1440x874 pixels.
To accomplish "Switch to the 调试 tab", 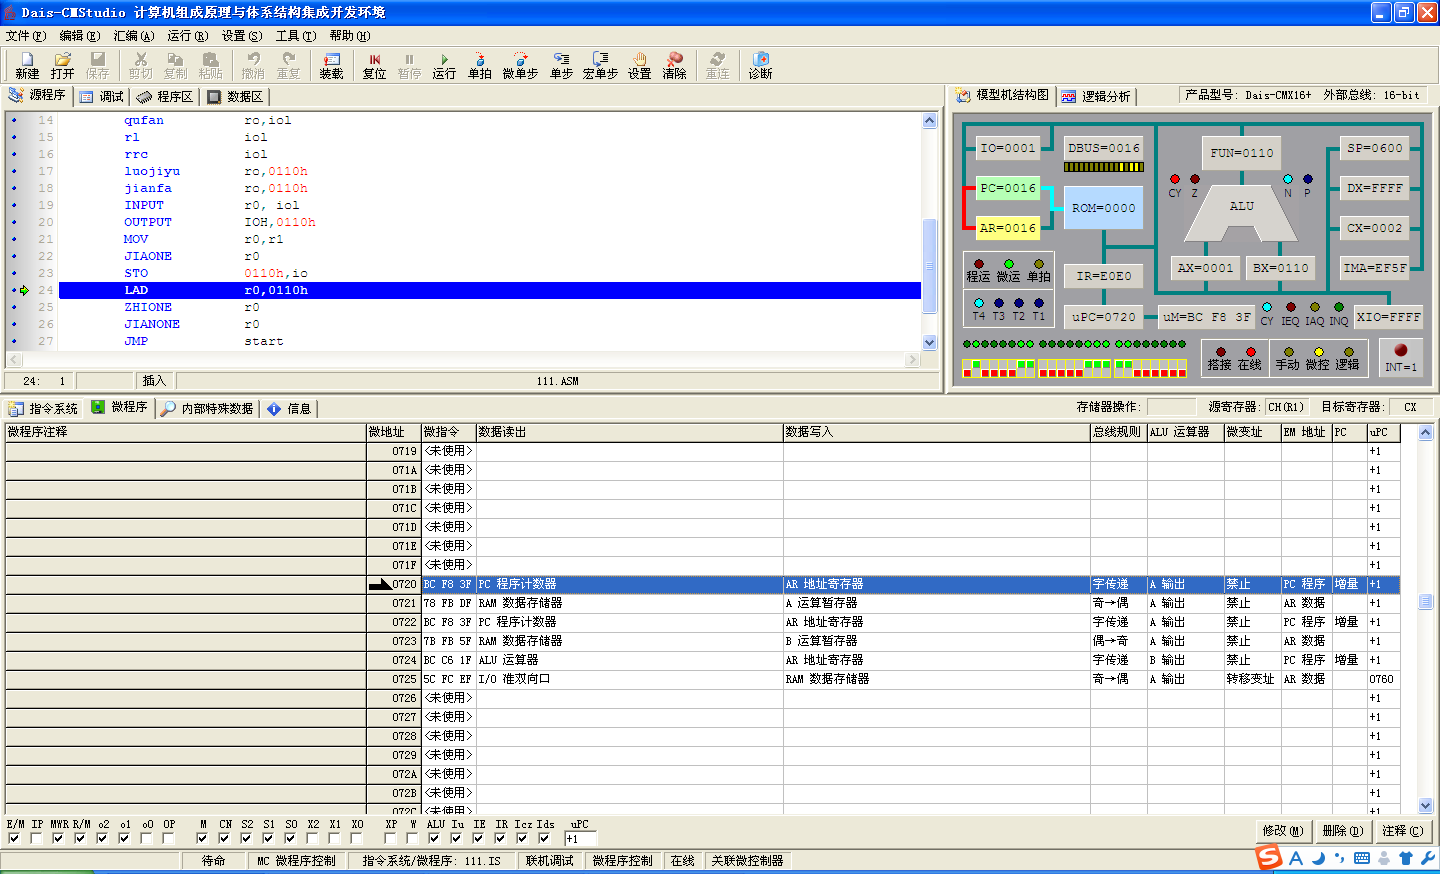I will (x=101, y=96).
